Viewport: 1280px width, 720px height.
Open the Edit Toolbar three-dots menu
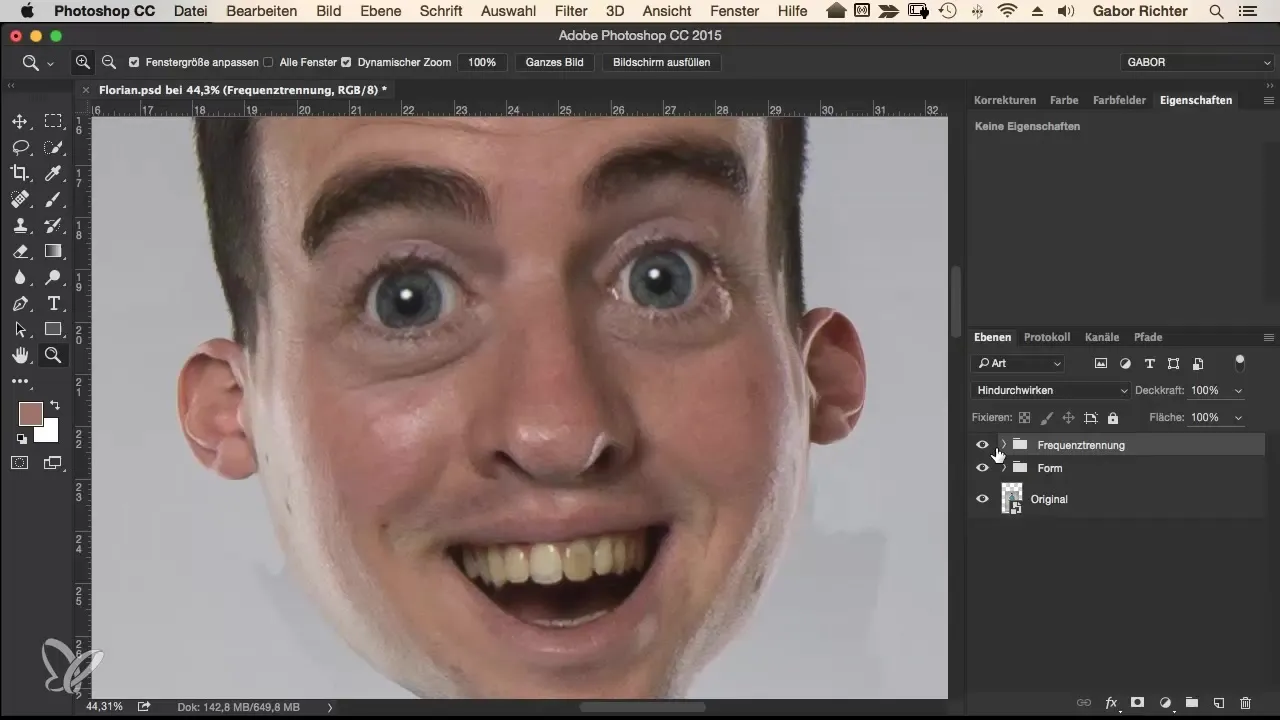[x=20, y=381]
